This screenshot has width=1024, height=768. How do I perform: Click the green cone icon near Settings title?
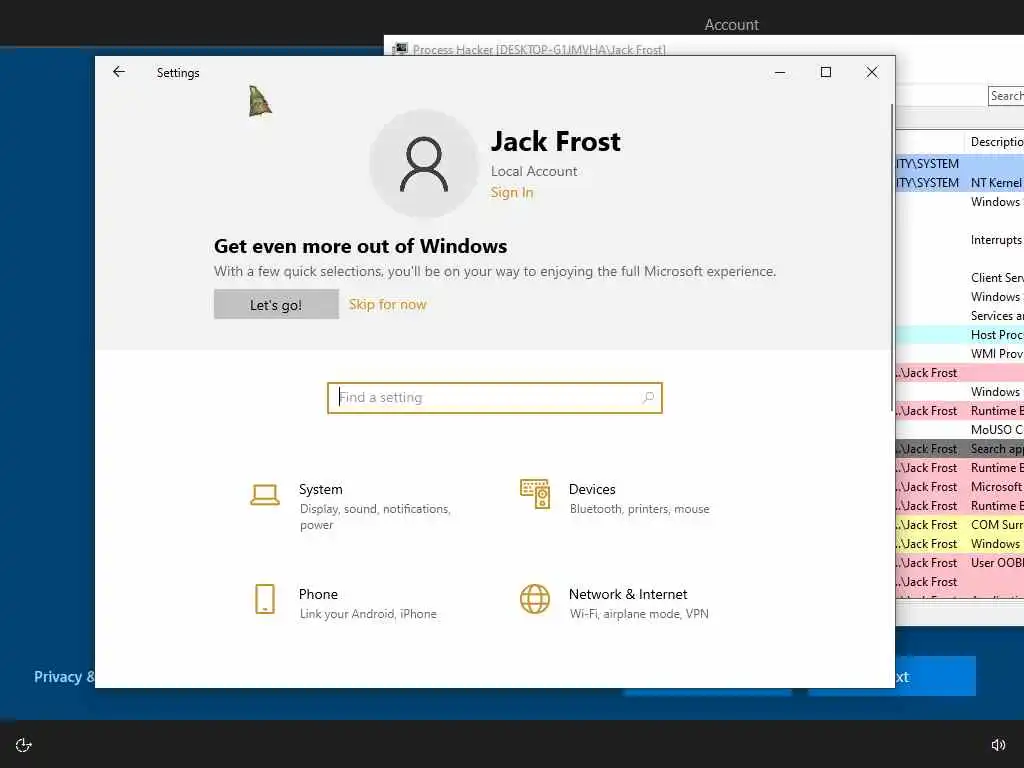260,101
